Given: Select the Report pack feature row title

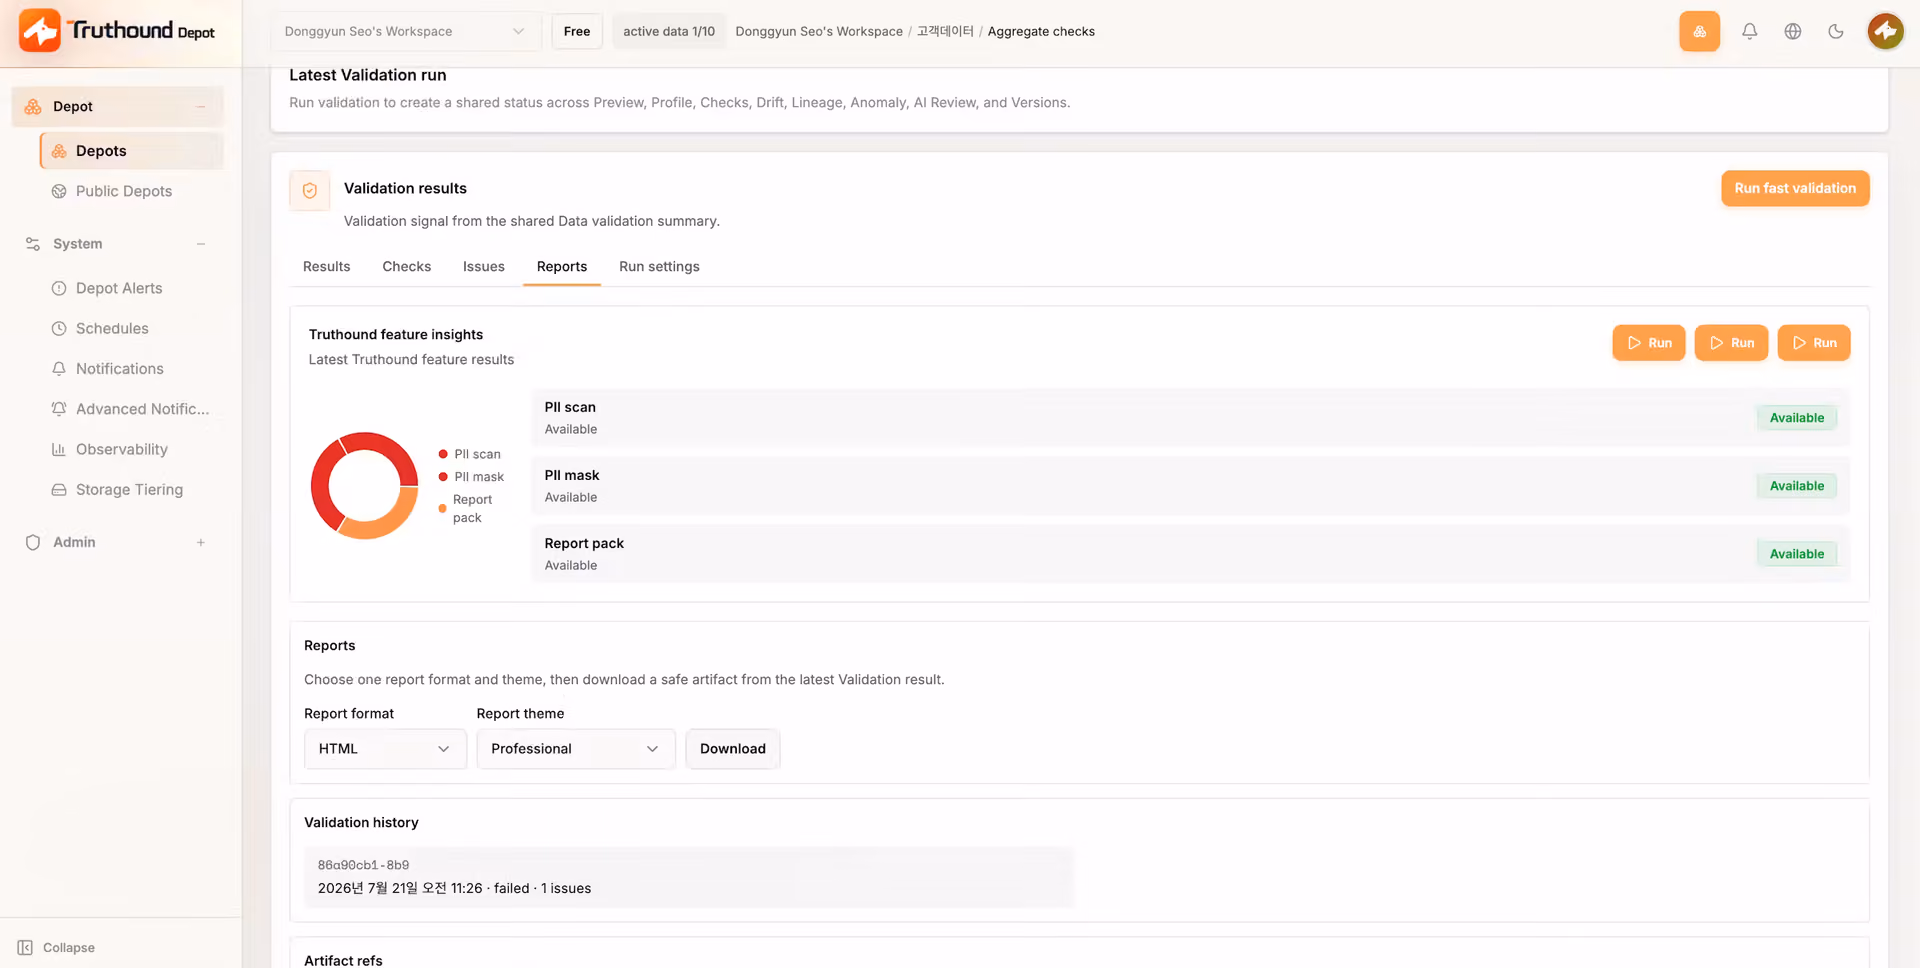Looking at the screenshot, I should pos(584,543).
